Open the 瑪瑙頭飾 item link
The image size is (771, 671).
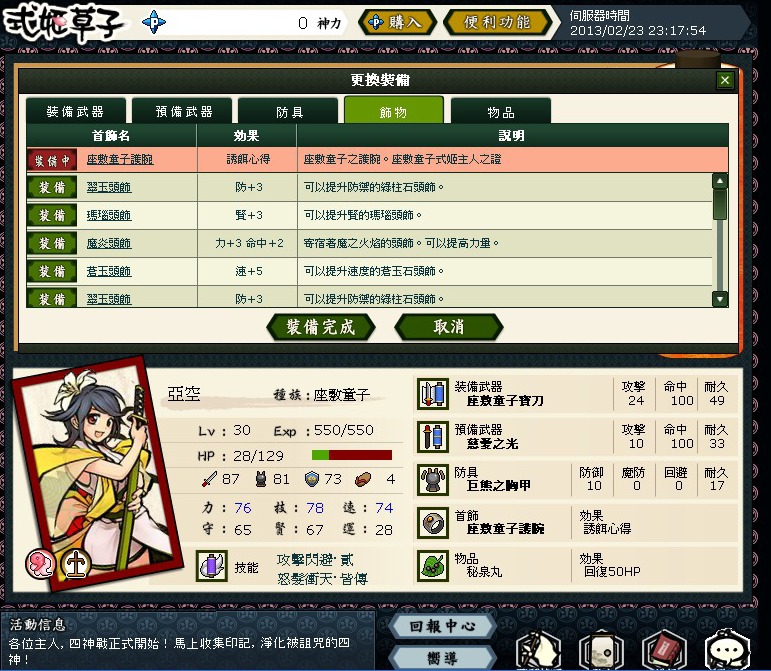coord(109,215)
